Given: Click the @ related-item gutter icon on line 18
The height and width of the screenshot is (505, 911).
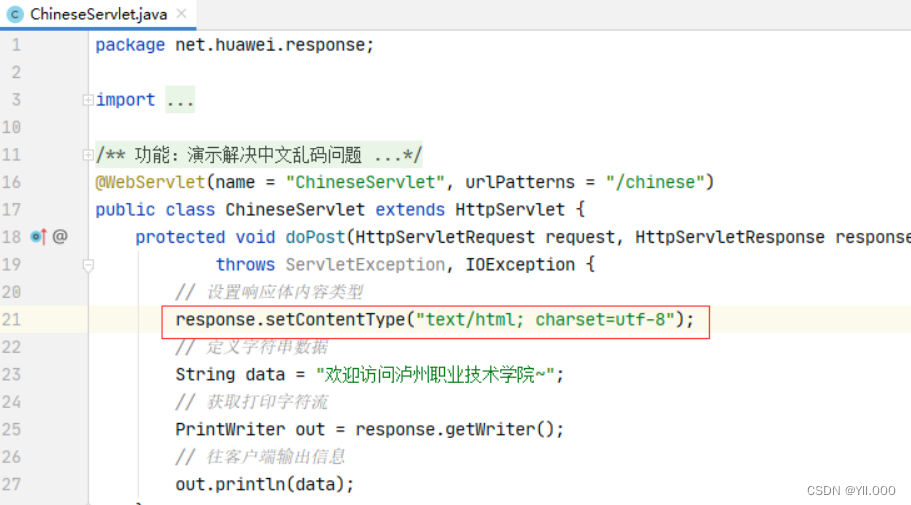Looking at the screenshot, I should tap(60, 237).
